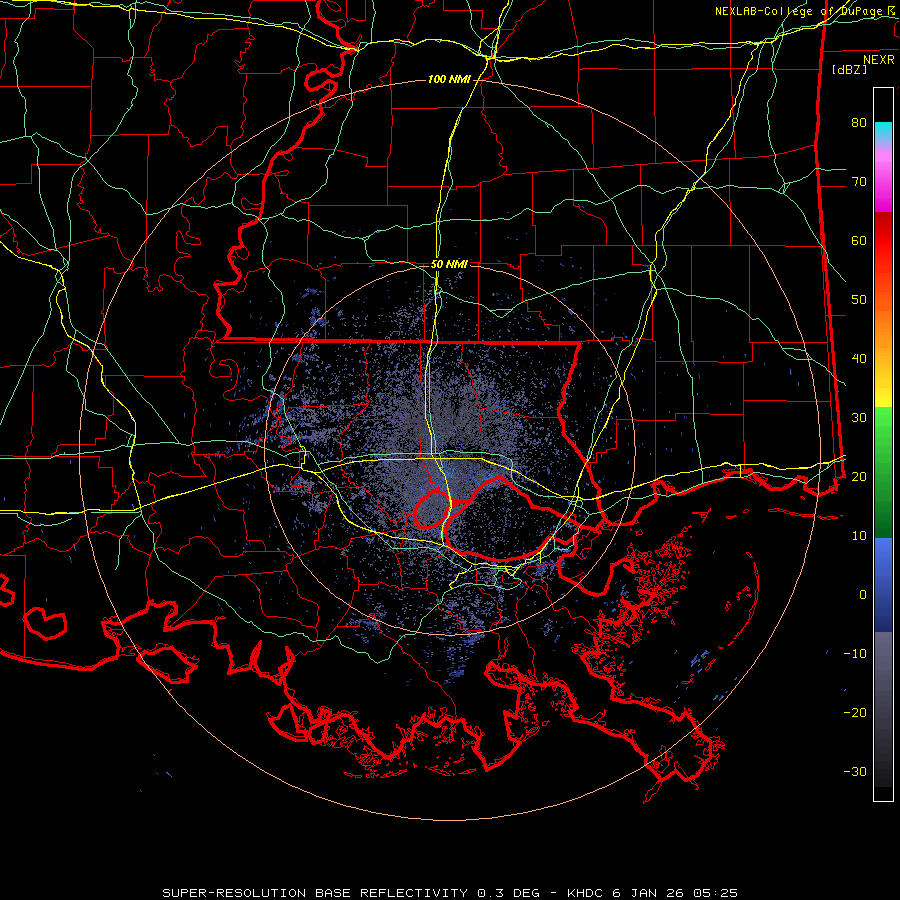This screenshot has height=900, width=900.
Task: Click the green band of the color bar
Action: (x=883, y=472)
